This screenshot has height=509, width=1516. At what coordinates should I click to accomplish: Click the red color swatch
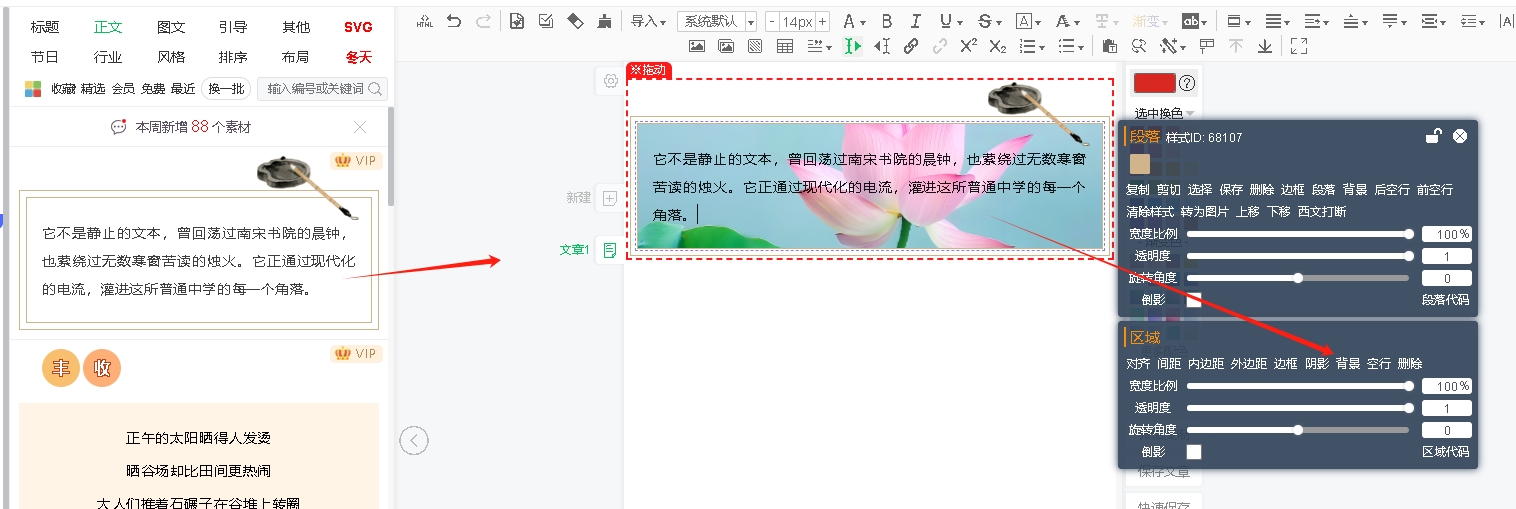point(1154,83)
